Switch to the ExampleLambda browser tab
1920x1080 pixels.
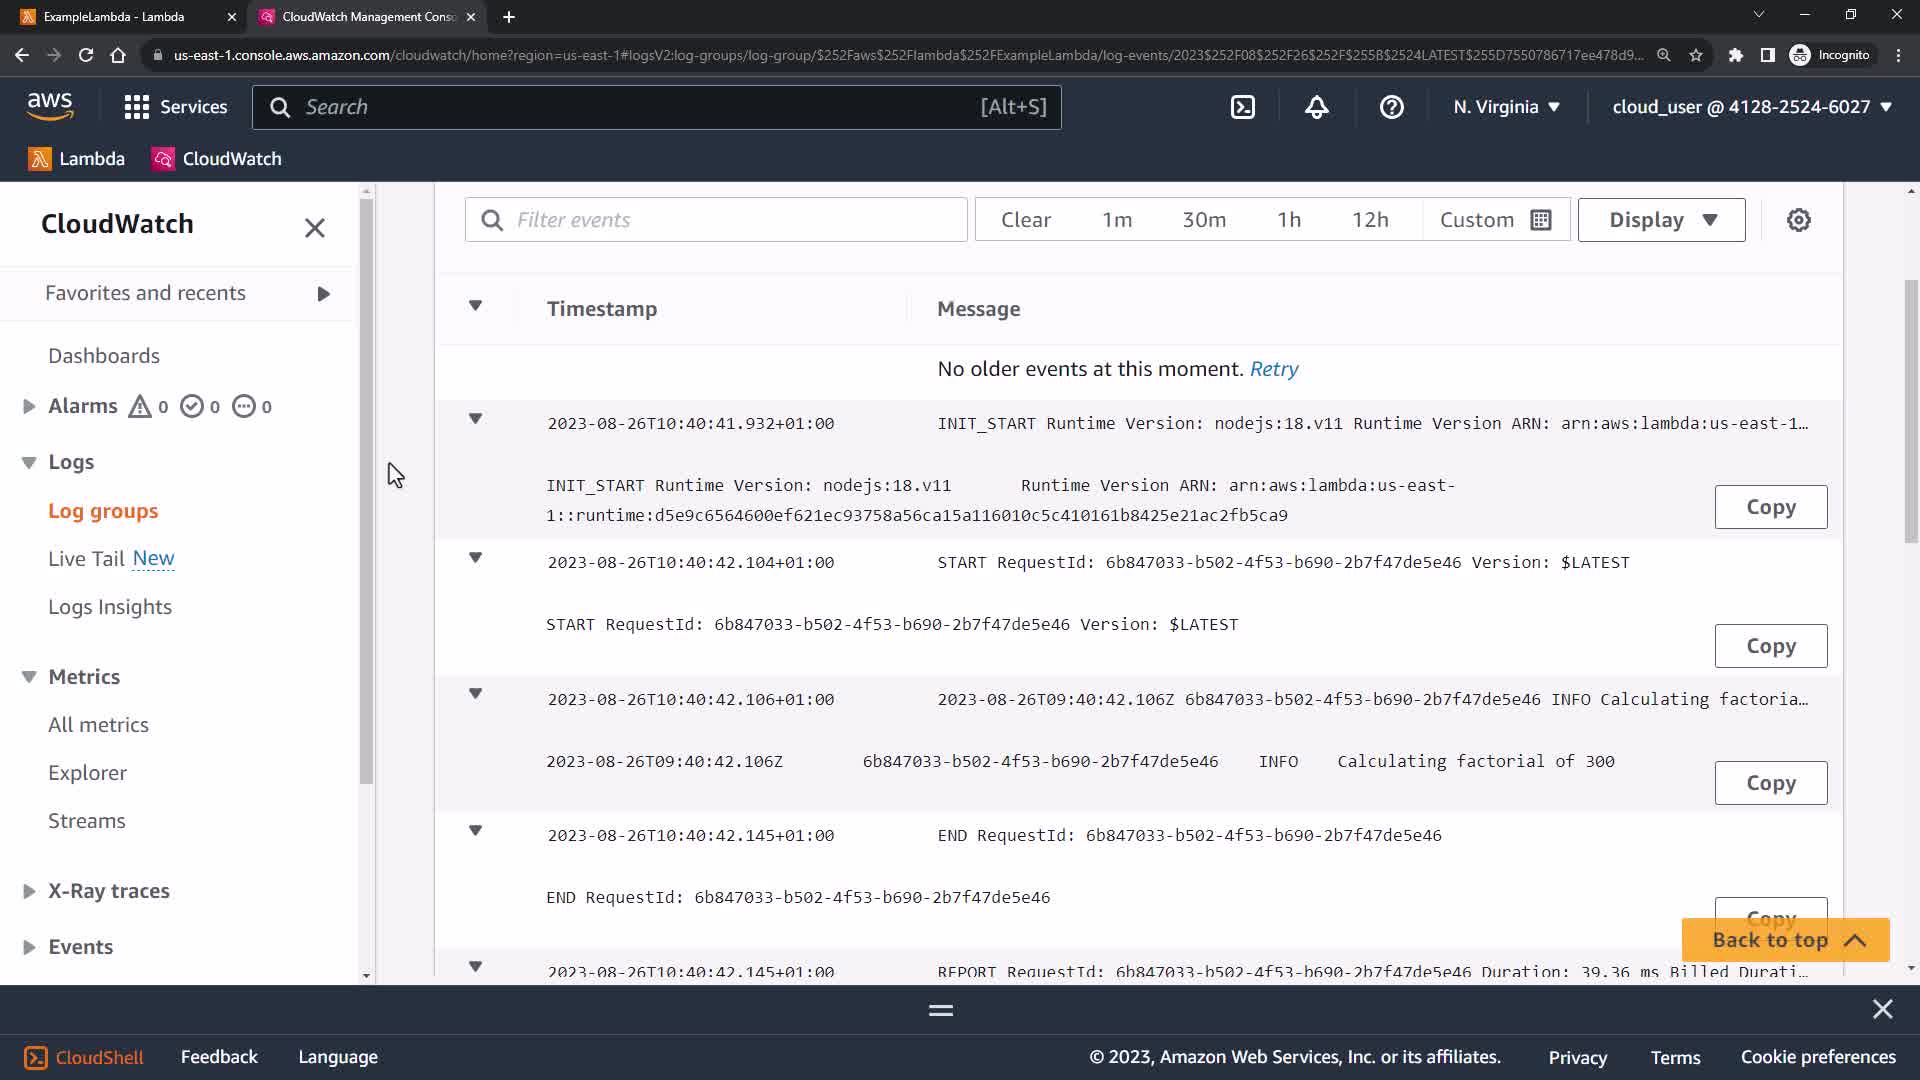114,16
